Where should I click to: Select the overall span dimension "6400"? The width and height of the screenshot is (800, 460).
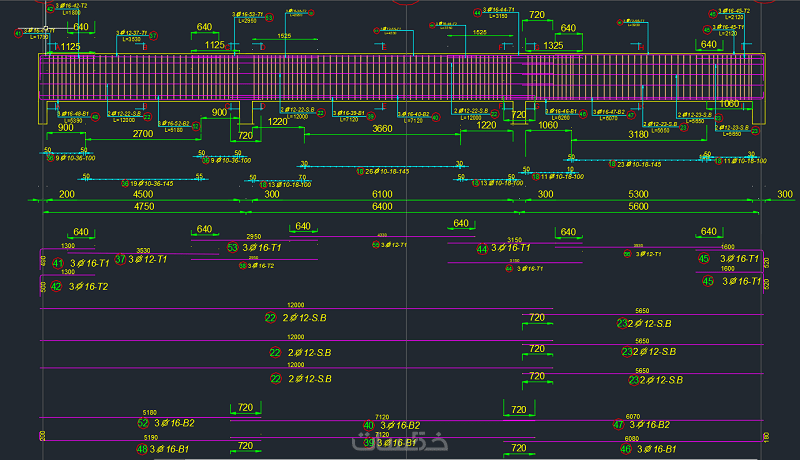coord(382,207)
